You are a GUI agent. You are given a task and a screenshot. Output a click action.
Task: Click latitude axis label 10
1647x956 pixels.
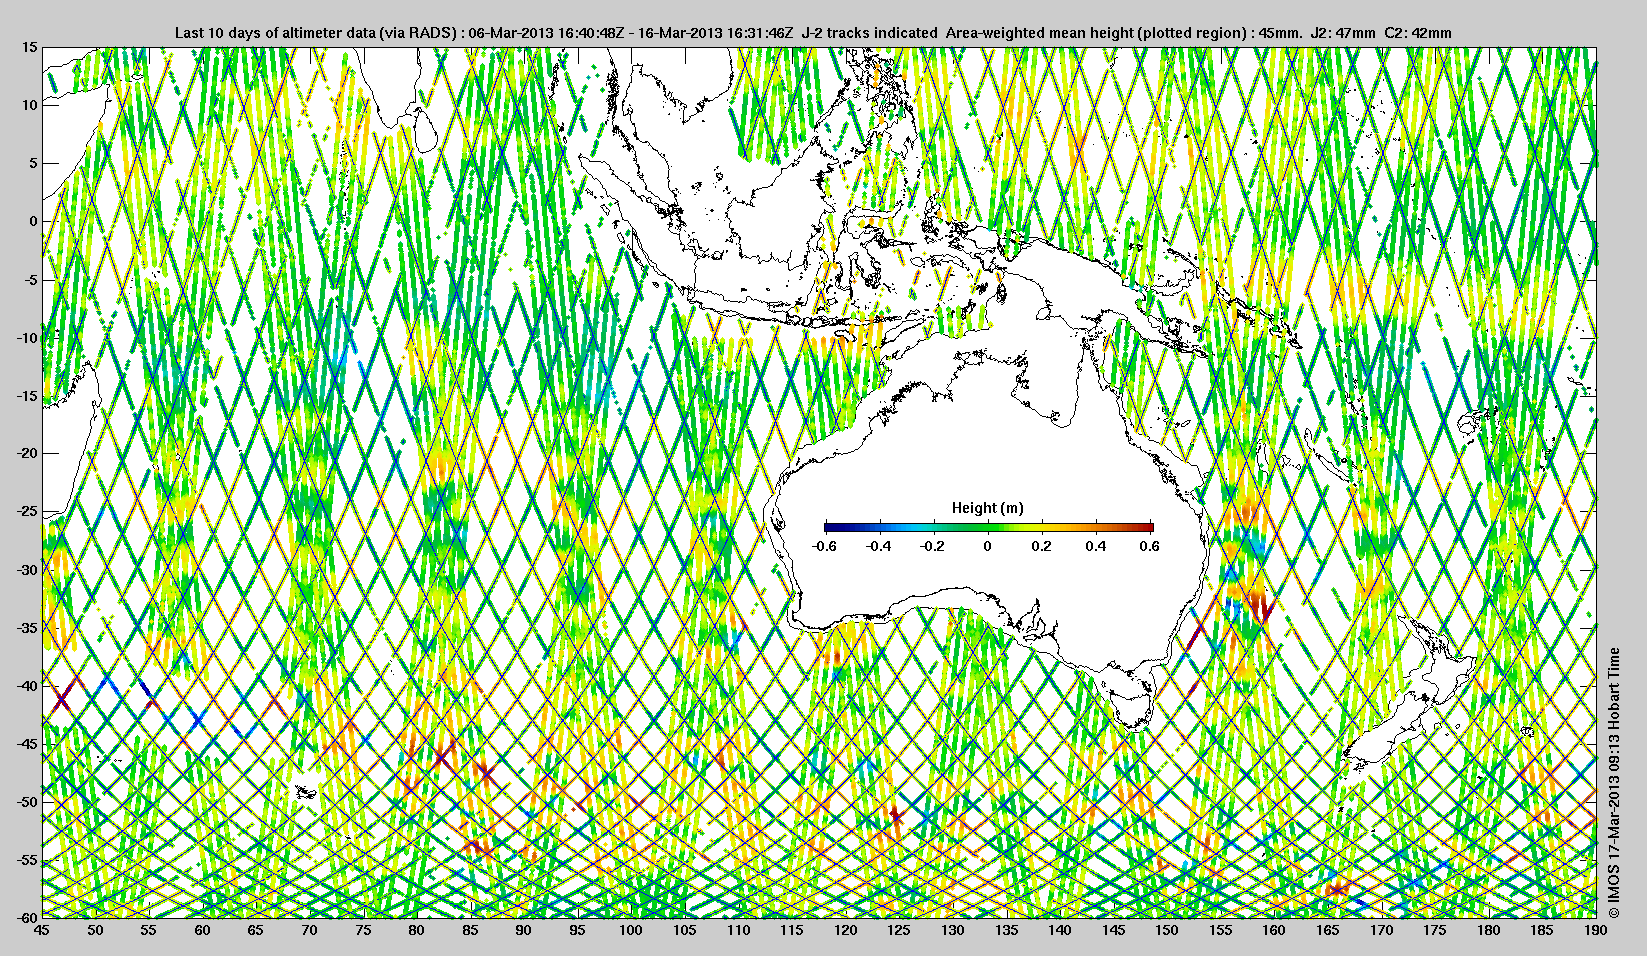(31, 105)
